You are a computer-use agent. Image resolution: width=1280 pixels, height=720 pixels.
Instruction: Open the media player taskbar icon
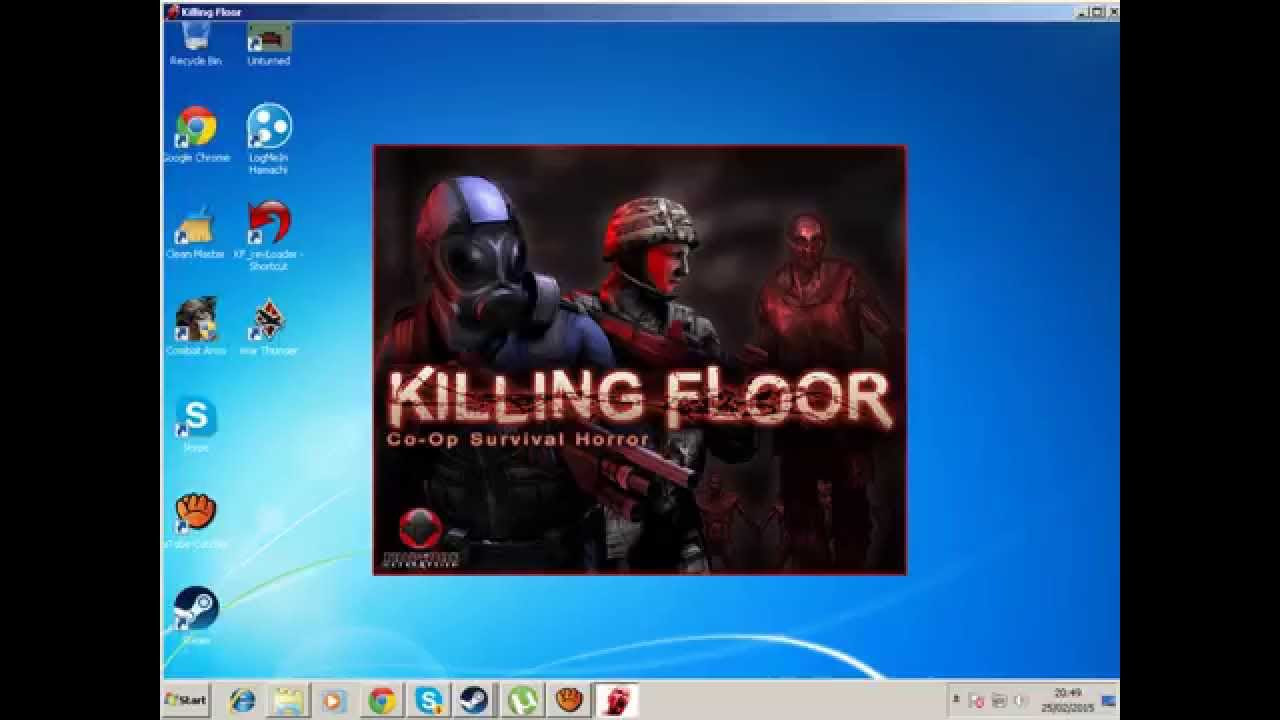point(335,700)
